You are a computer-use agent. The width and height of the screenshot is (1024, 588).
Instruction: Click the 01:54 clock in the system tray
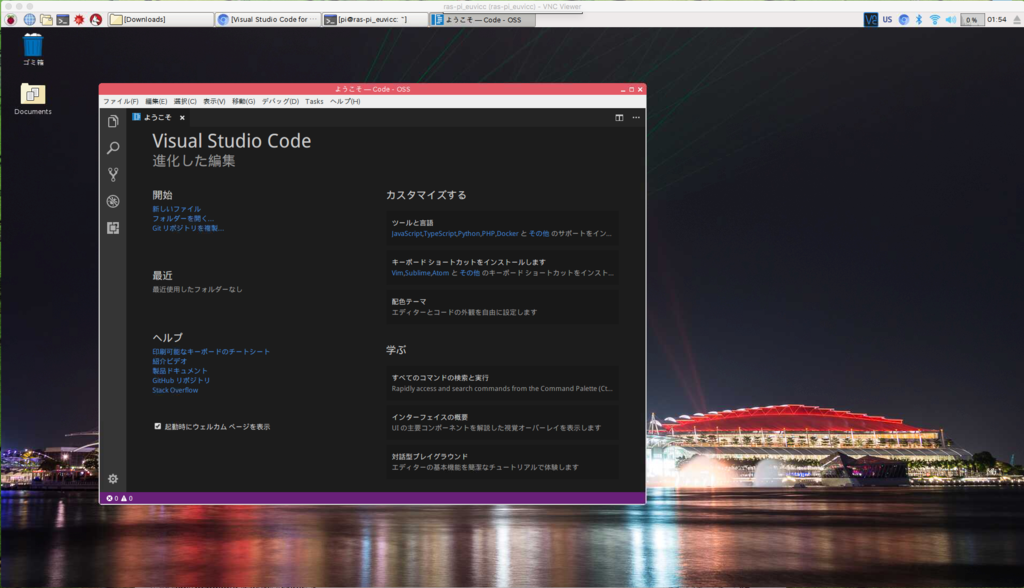pos(997,20)
